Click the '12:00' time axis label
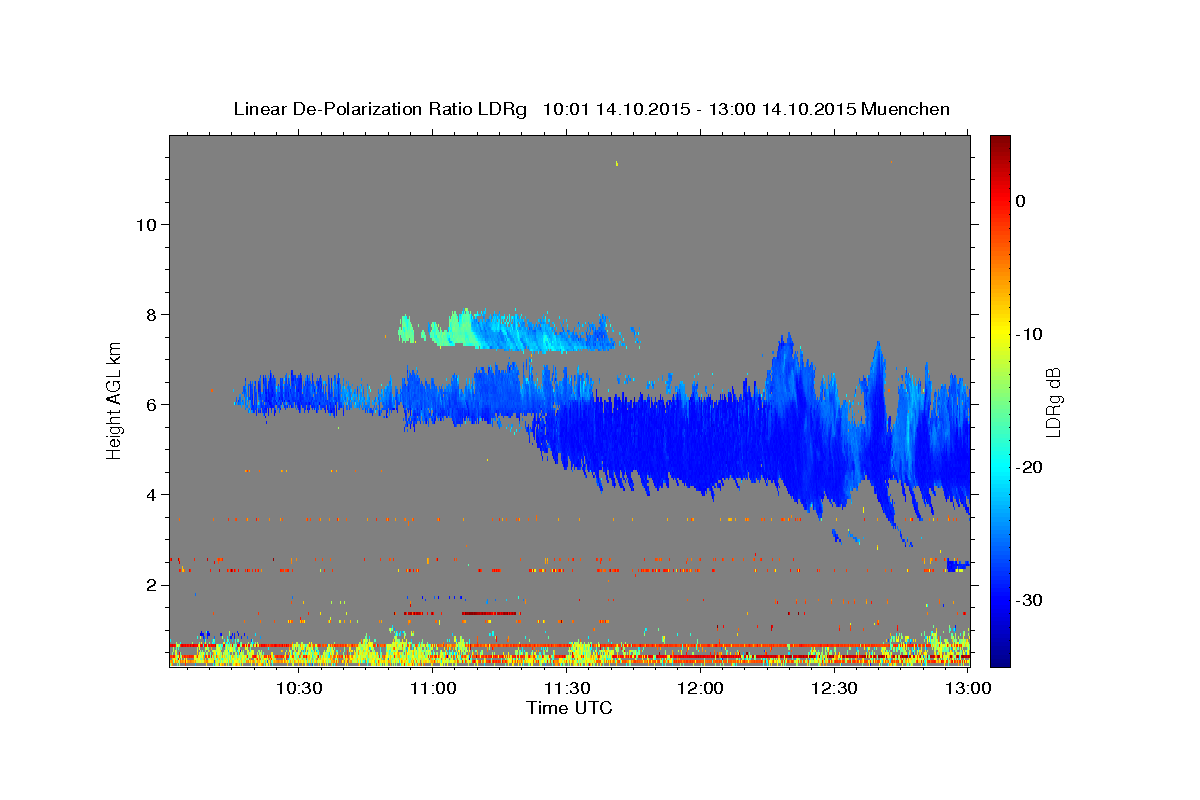The height and width of the screenshot is (800, 1200). click(x=701, y=688)
